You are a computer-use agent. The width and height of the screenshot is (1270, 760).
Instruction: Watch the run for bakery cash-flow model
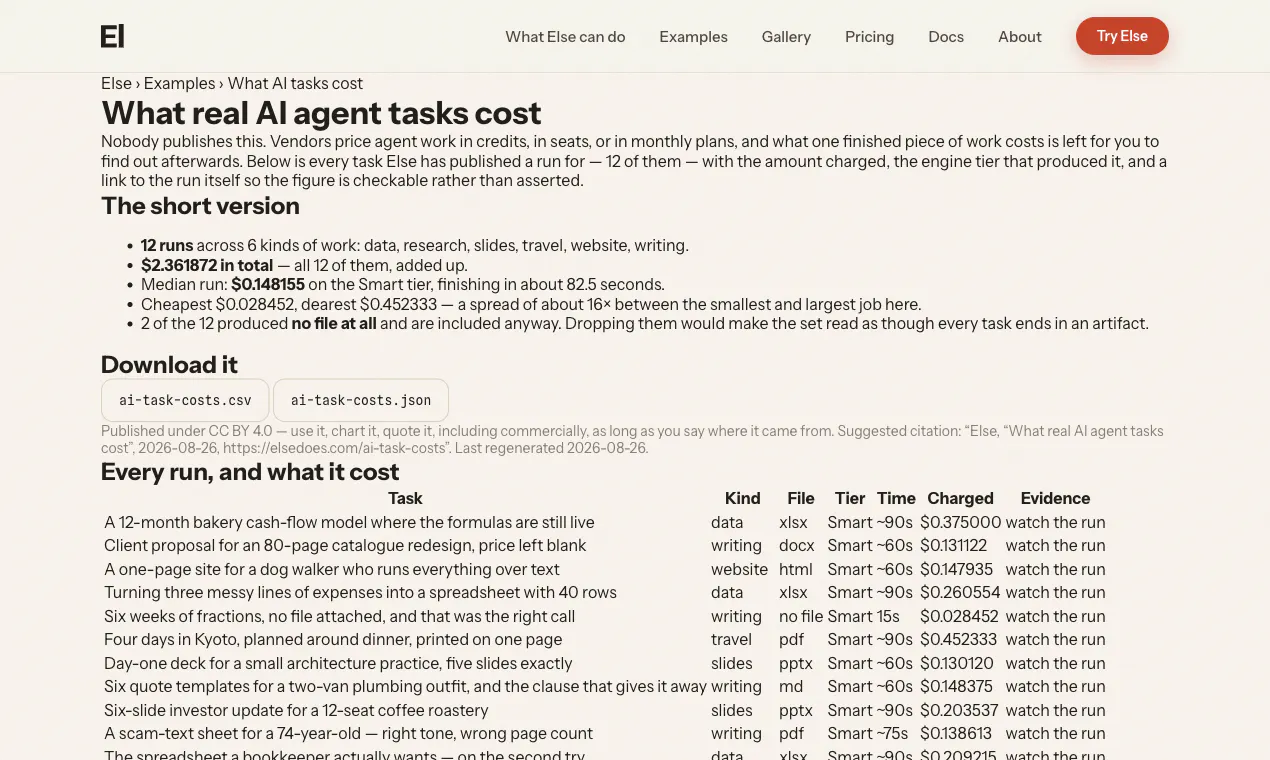[x=1055, y=522]
